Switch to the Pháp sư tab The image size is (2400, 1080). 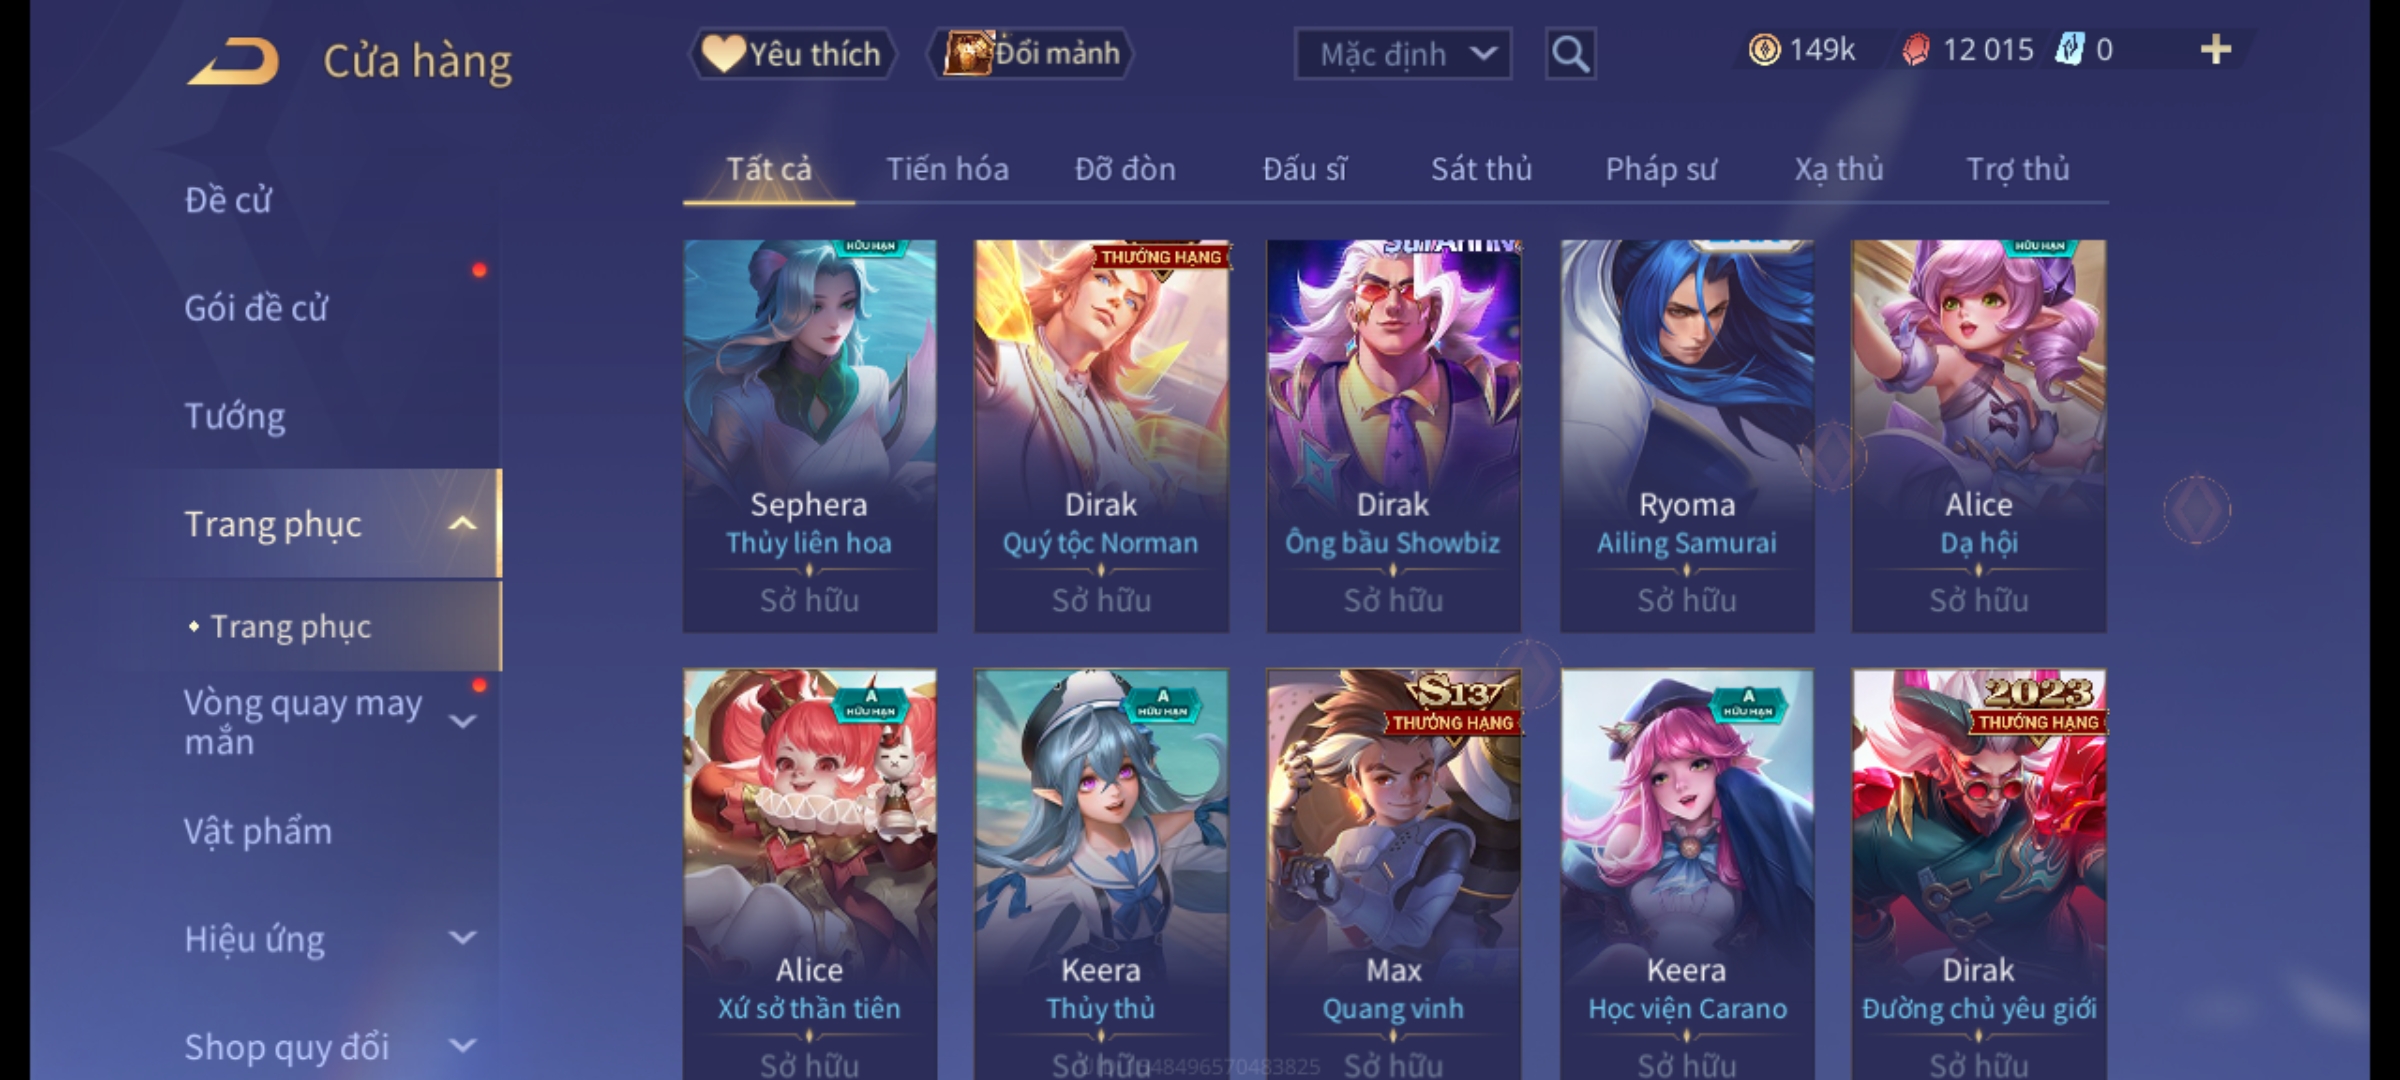point(1661,169)
